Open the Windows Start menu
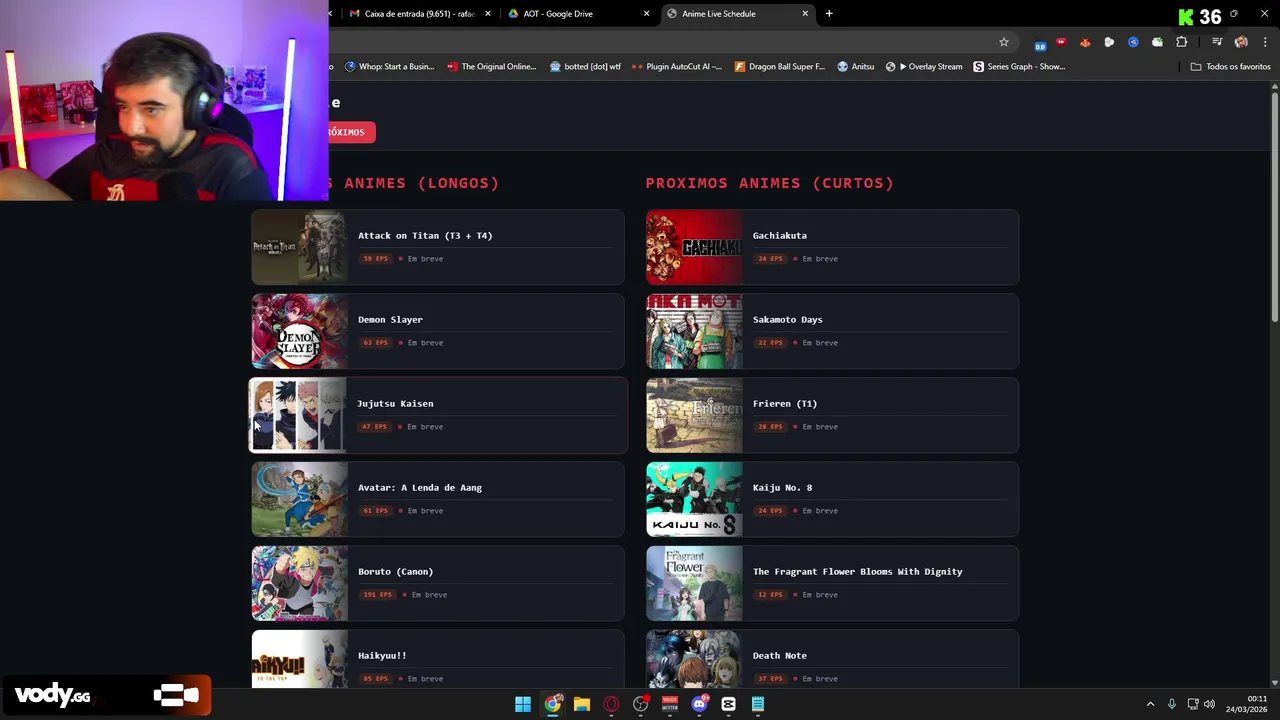The image size is (1280, 720). point(523,704)
